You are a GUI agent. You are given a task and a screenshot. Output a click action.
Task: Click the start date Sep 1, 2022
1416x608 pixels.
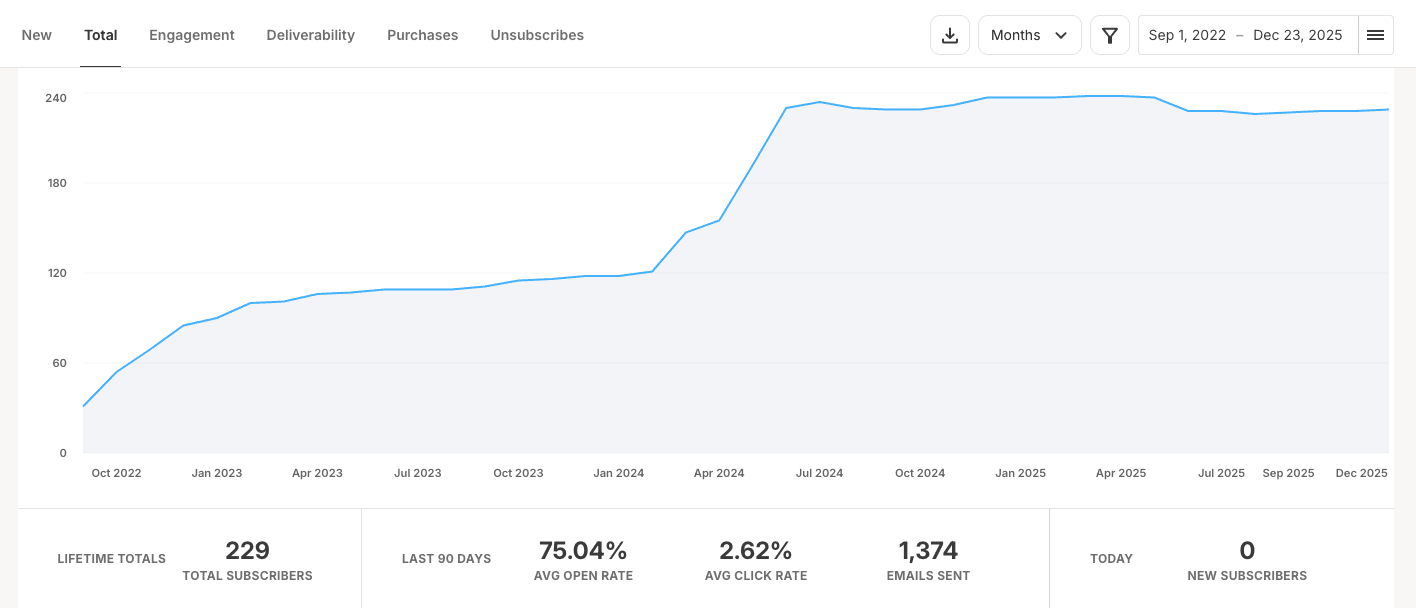(x=1187, y=35)
